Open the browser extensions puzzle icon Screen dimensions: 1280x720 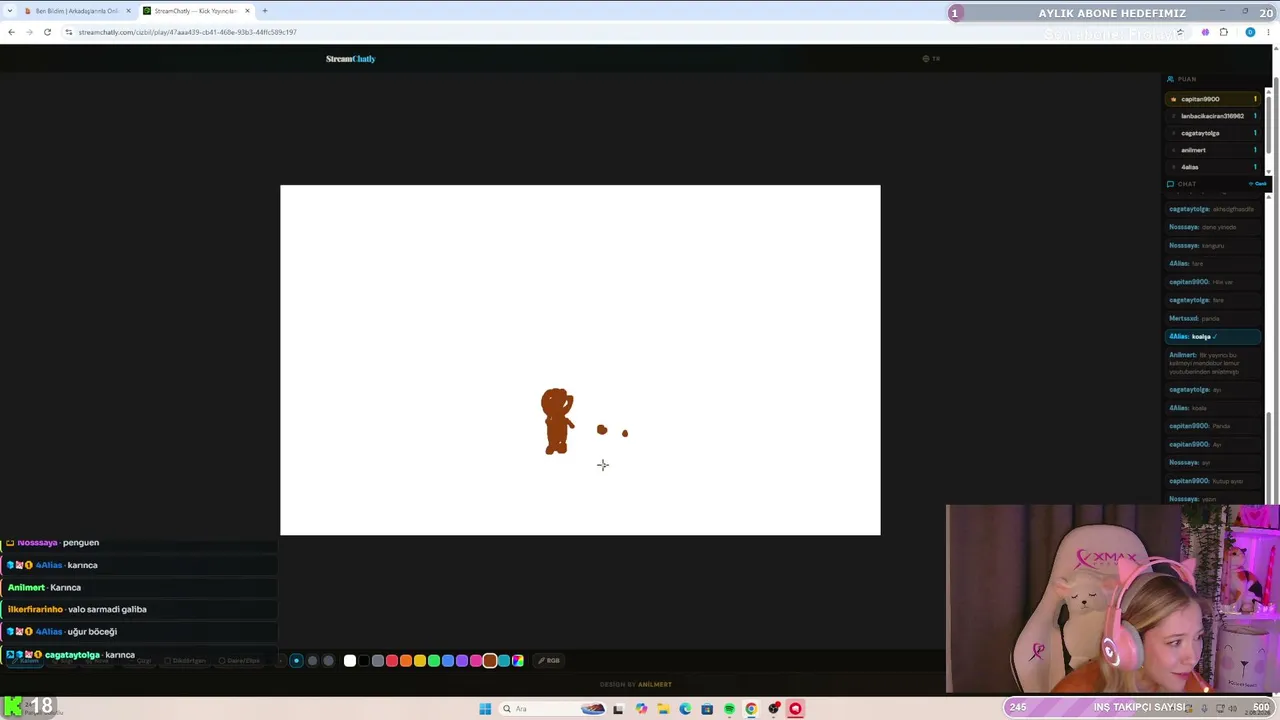click(1223, 32)
